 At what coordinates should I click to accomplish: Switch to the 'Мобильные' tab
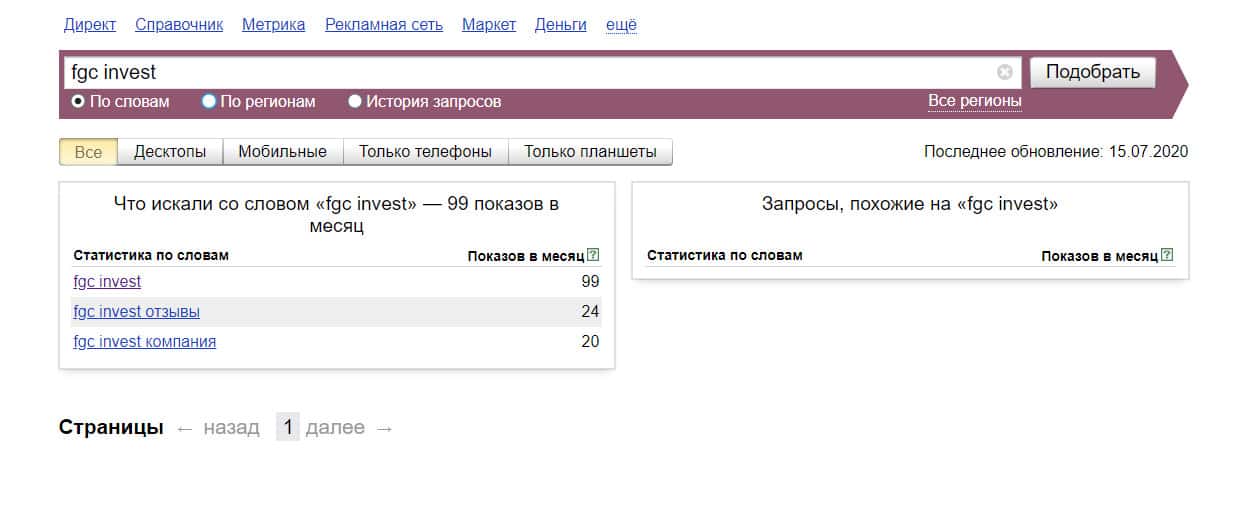[x=283, y=152]
